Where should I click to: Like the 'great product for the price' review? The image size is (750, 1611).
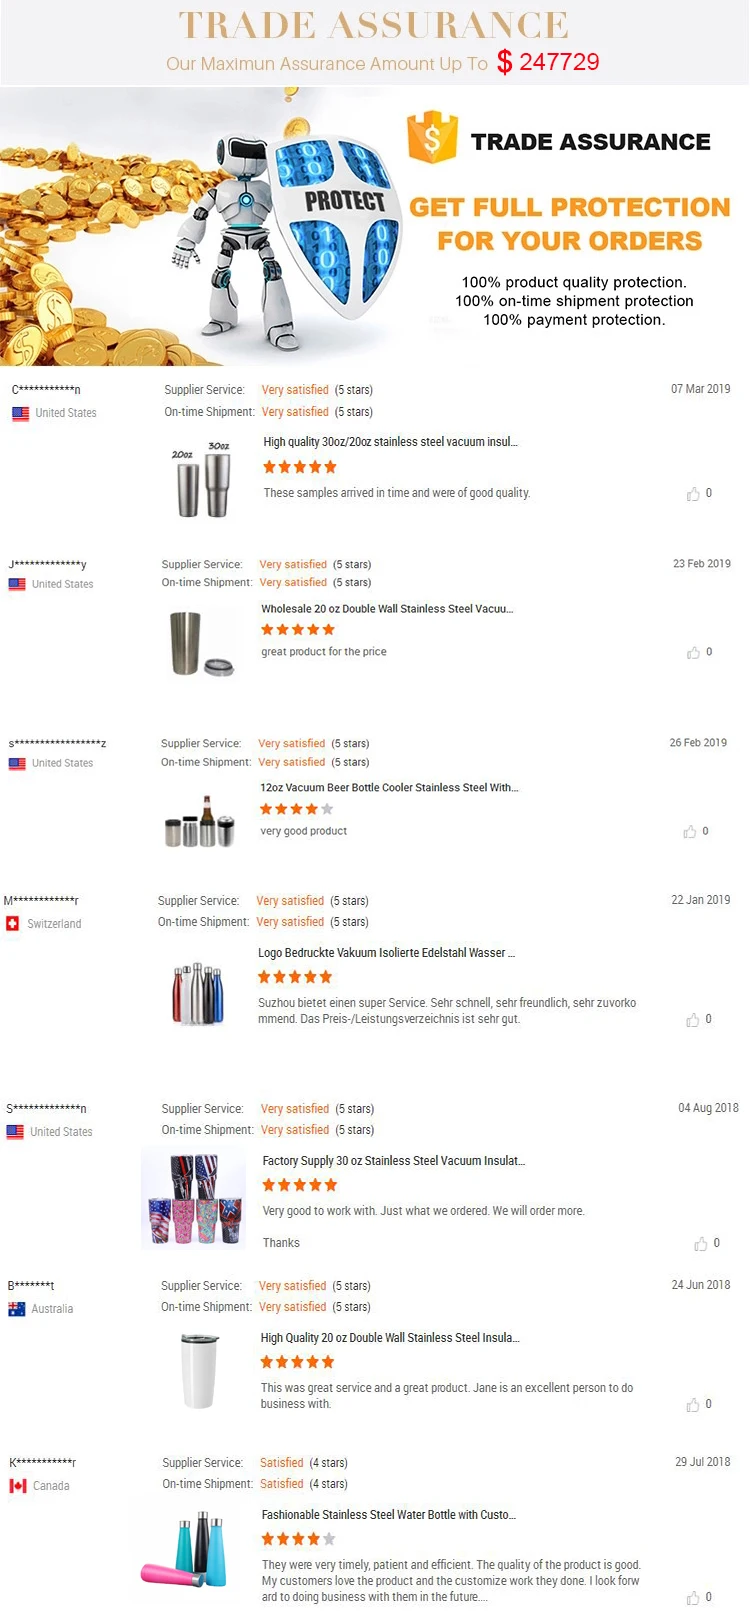(693, 653)
